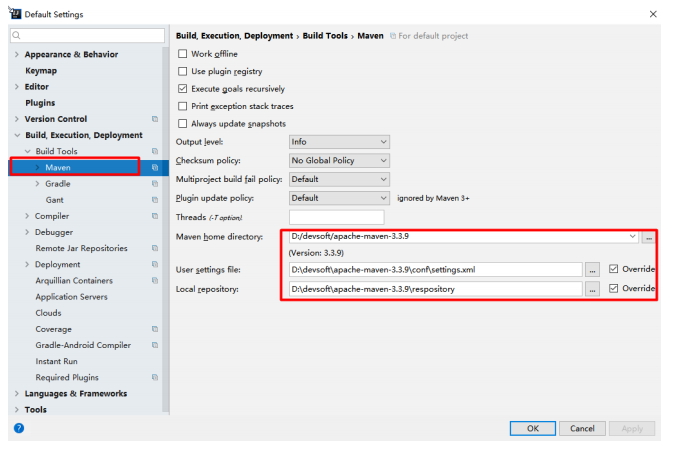Click the project-level icon beside Required Plugins
This screenshot has height=449, width=676.
coord(155,377)
